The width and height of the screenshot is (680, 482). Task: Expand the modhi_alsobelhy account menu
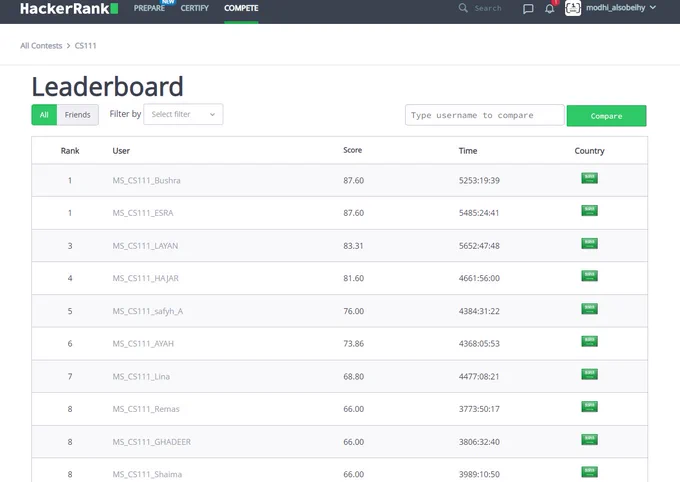point(621,7)
